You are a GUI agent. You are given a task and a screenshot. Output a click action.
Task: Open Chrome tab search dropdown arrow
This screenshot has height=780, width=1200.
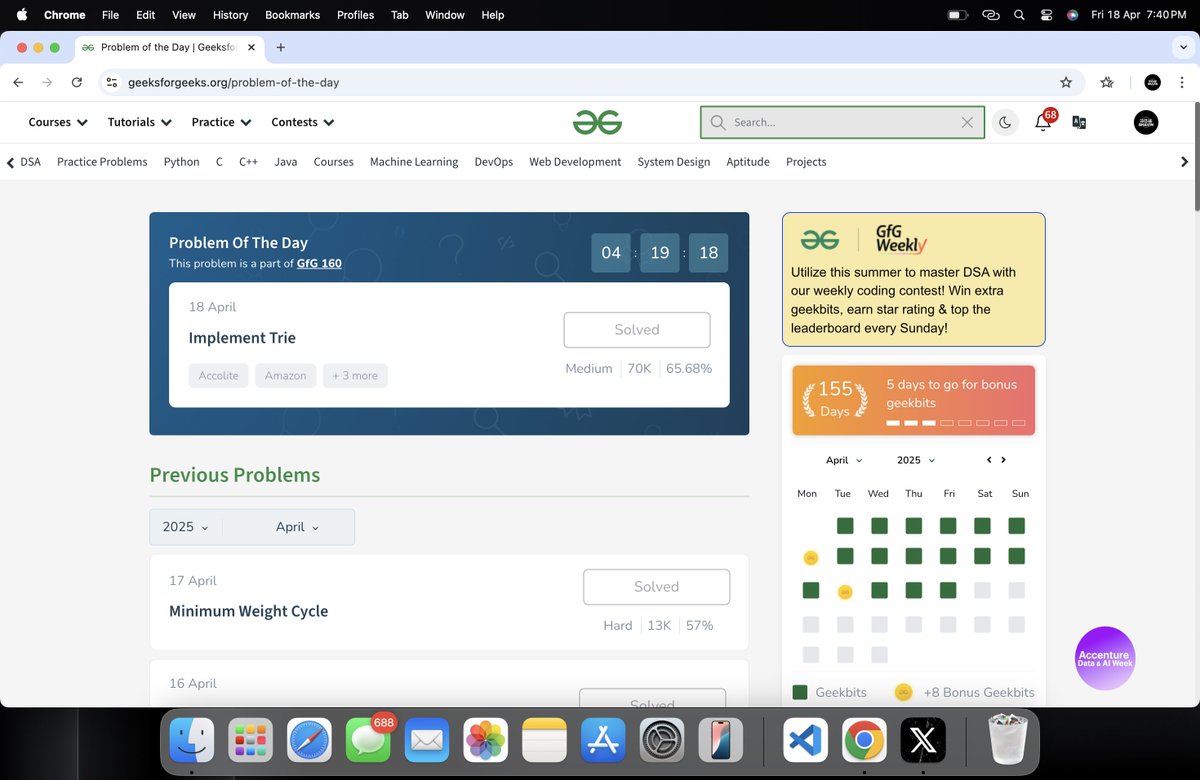coord(1184,47)
